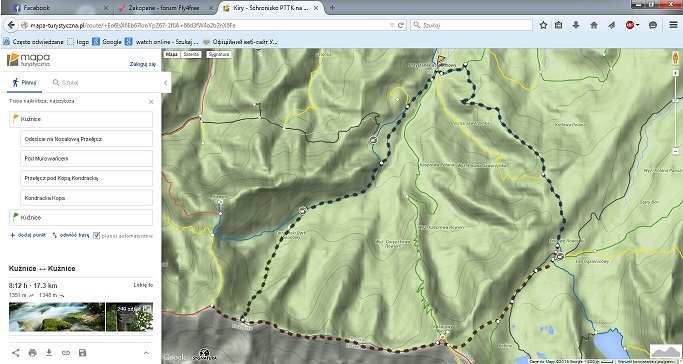
Task: Bookmark page with star icon
Action: (x=543, y=25)
